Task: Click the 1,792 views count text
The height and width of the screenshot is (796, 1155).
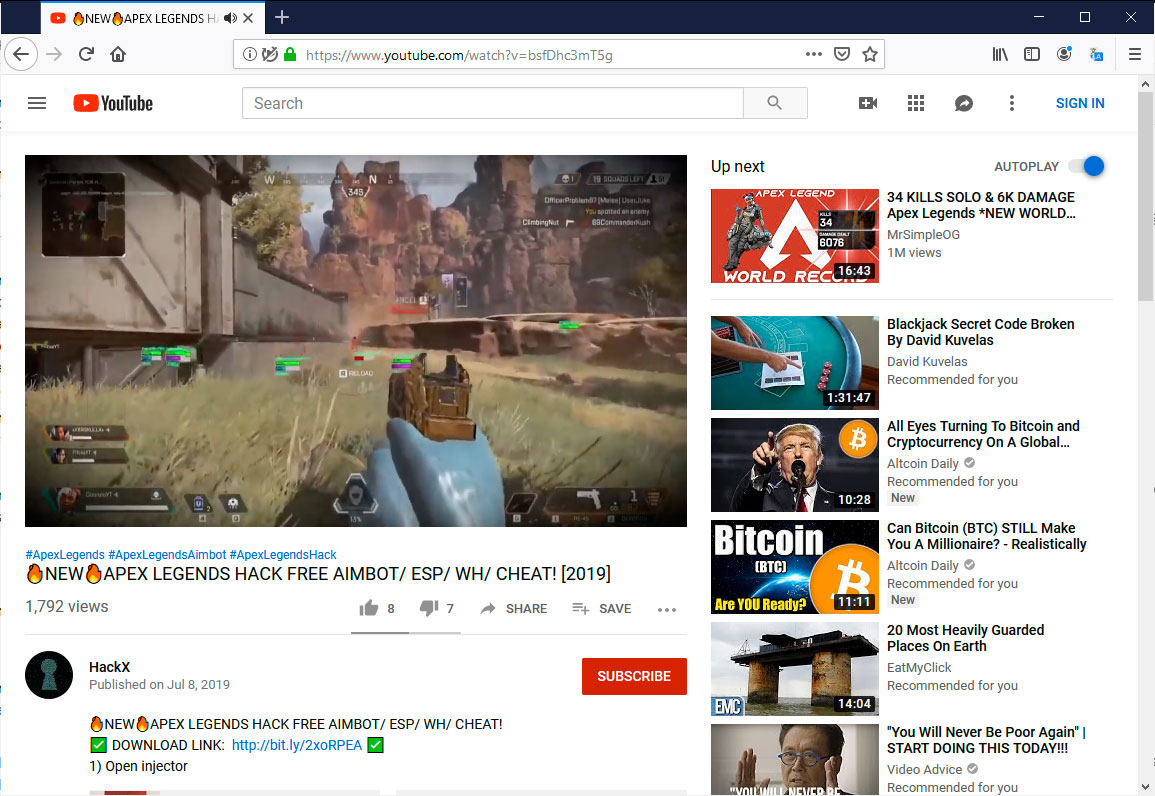Action: coord(66,607)
